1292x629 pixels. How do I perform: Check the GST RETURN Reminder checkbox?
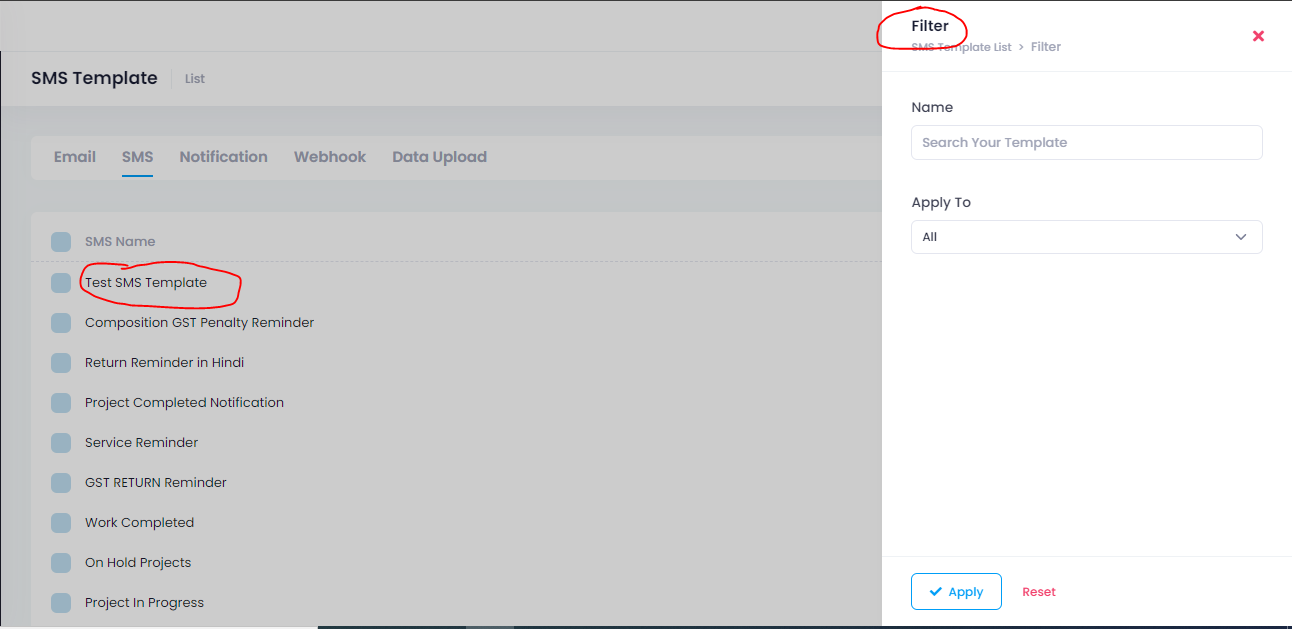[61, 483]
